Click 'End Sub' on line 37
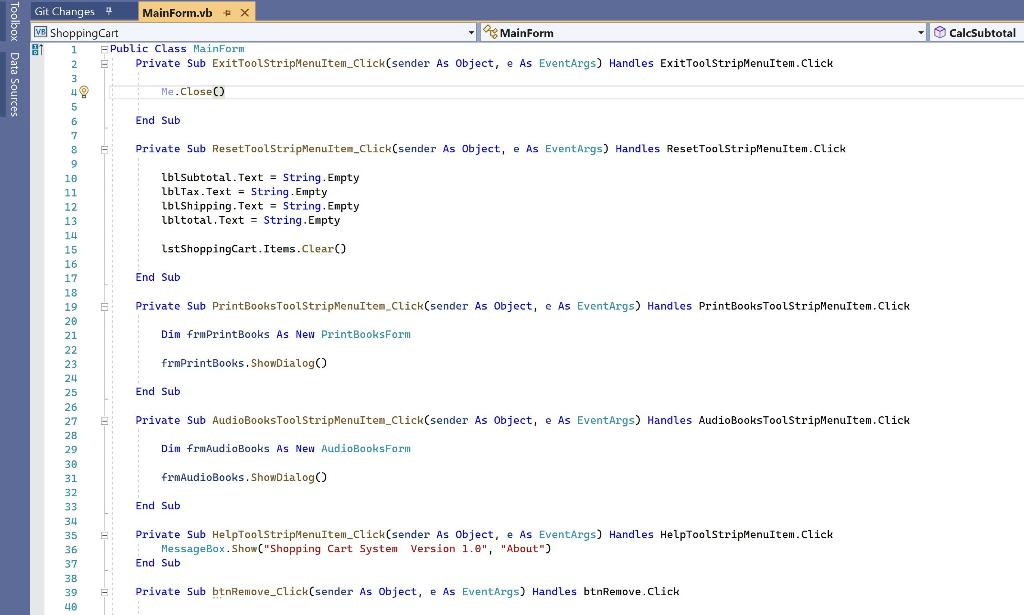 158,563
